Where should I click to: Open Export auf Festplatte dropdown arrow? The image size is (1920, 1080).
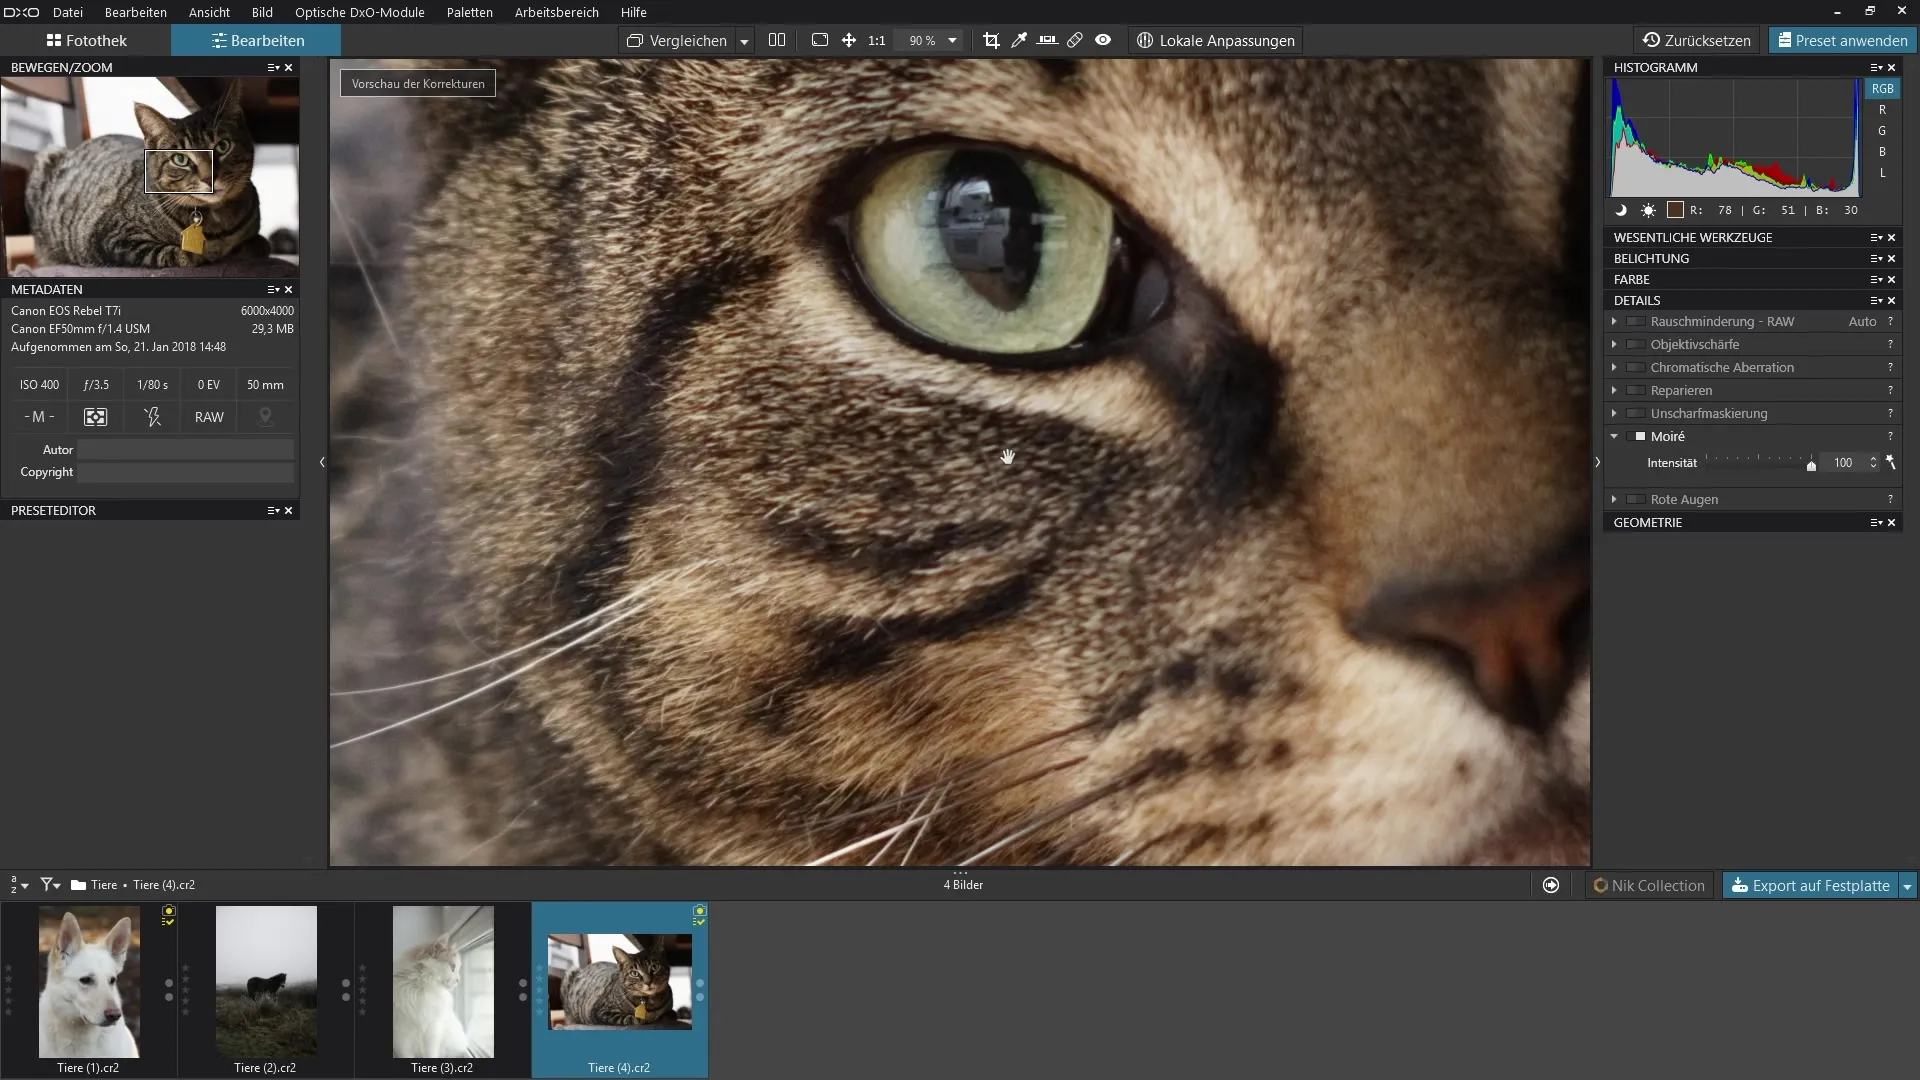tap(1907, 885)
